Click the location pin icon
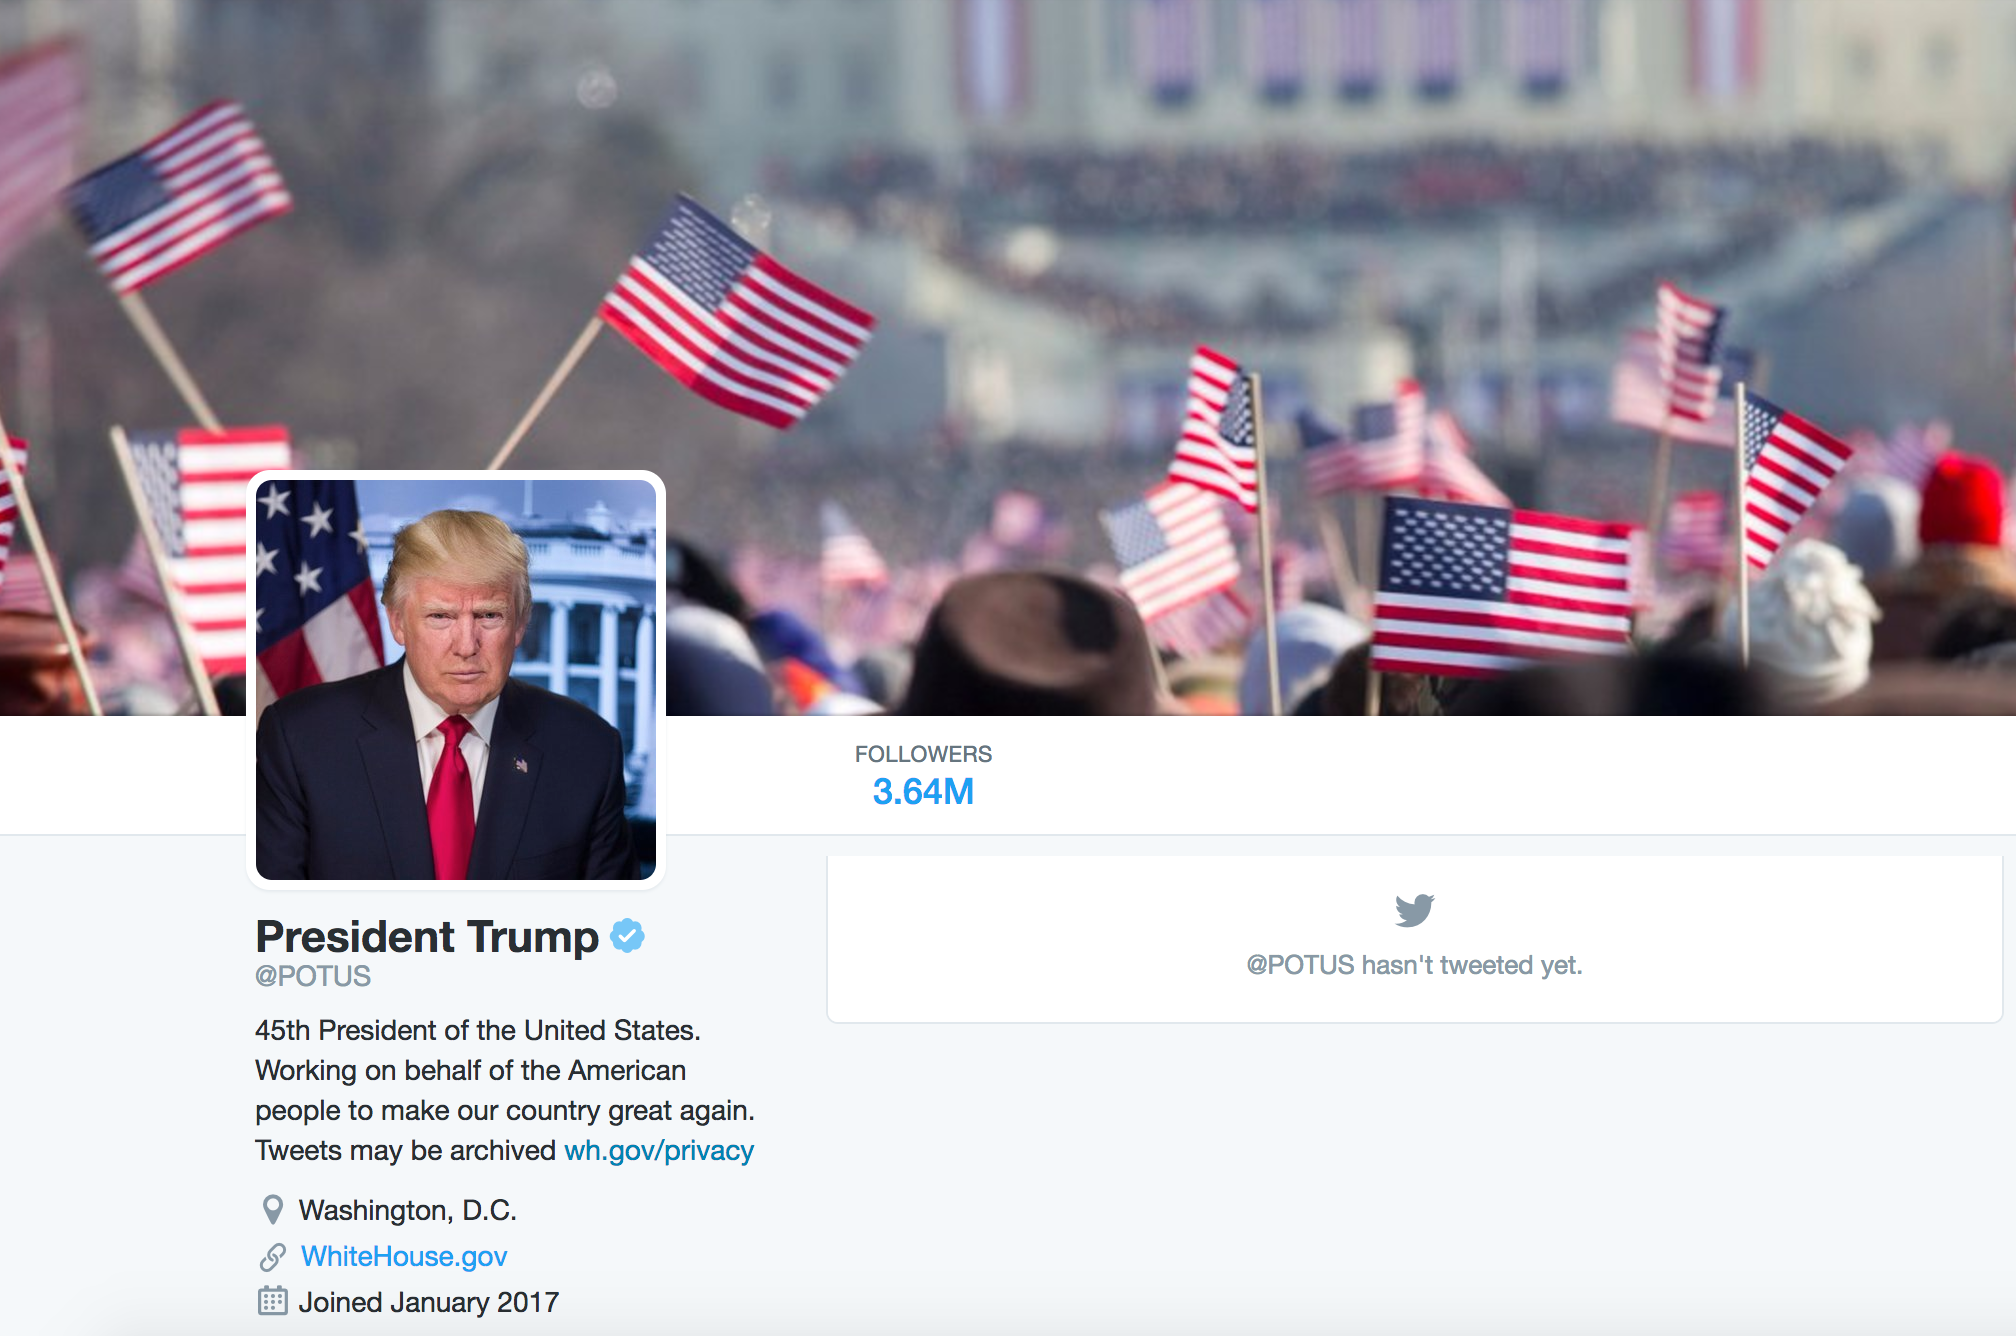The width and height of the screenshot is (2016, 1336). point(272,1210)
